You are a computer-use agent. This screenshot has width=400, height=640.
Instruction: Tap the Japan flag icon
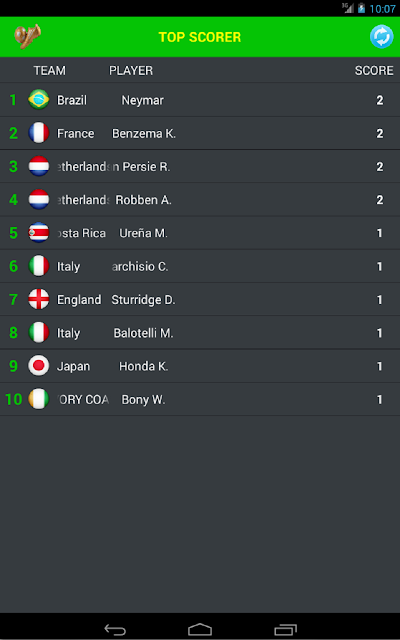(39, 366)
